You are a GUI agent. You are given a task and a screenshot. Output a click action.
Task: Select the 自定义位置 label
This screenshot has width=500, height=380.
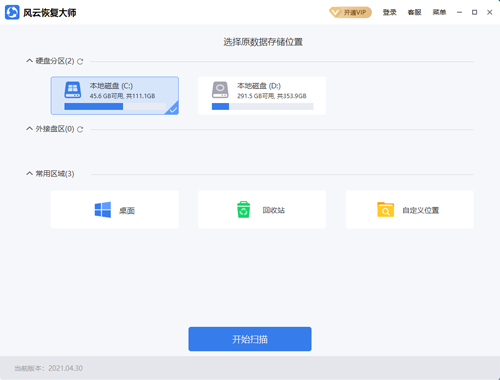pos(421,210)
